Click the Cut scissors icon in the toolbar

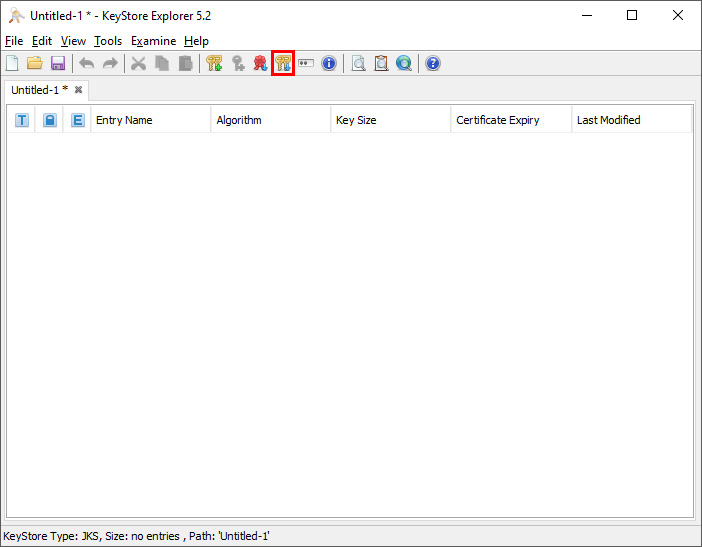pos(138,63)
